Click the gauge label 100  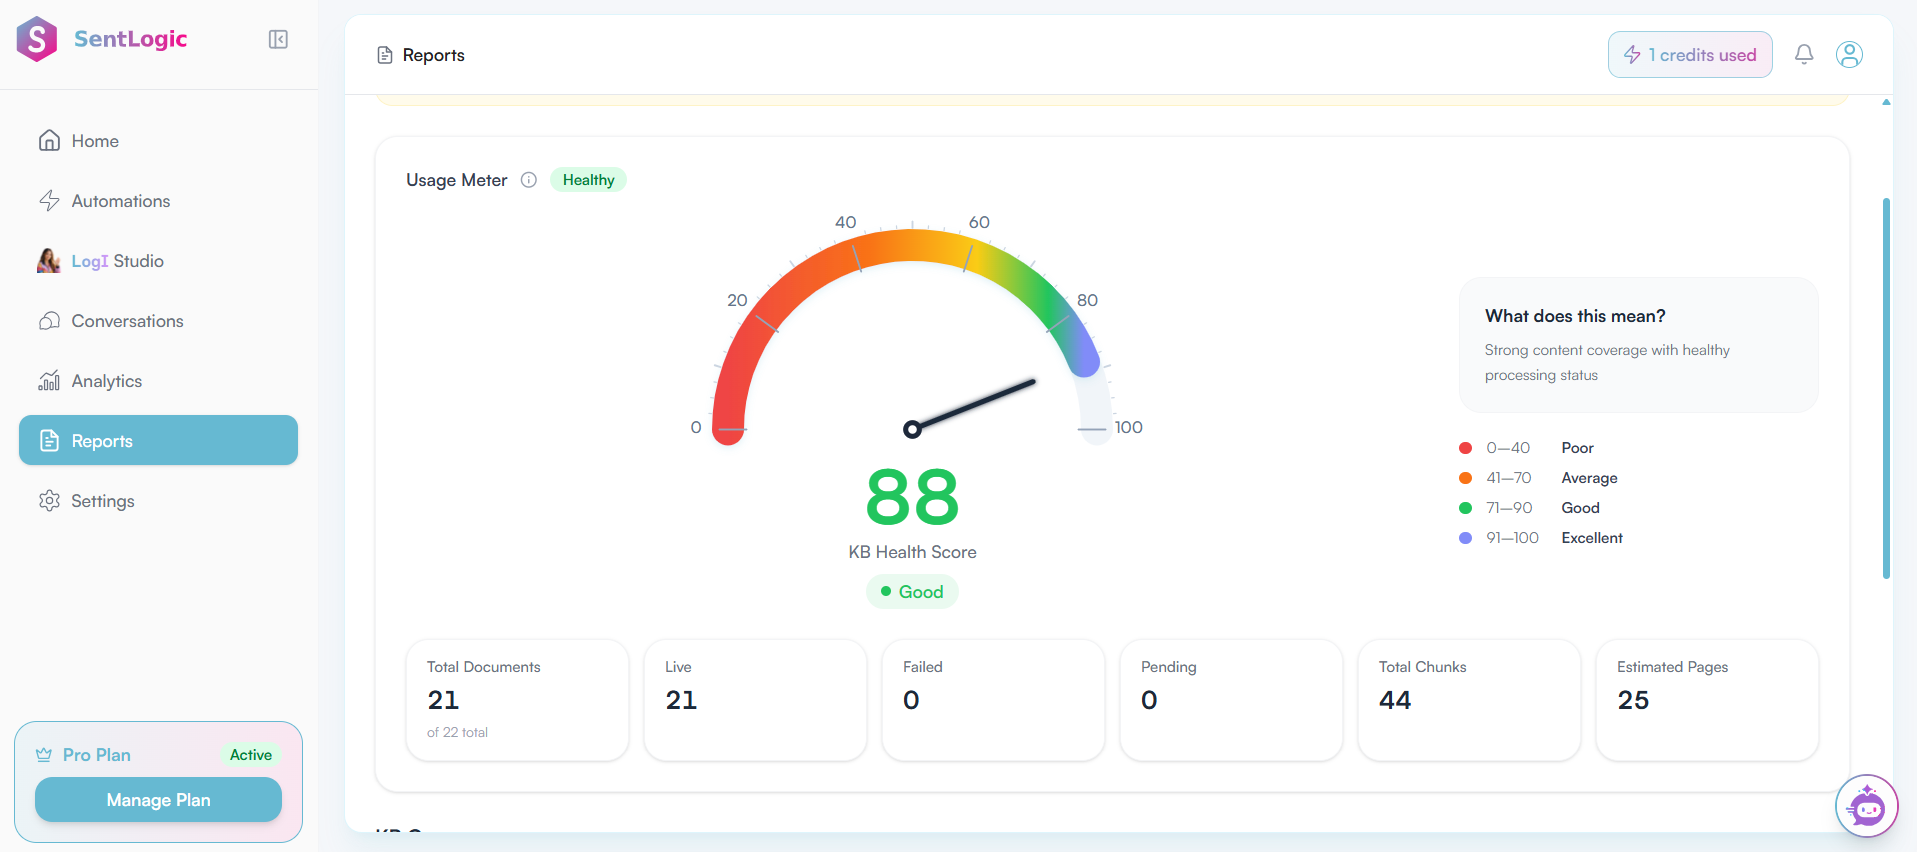1128,427
